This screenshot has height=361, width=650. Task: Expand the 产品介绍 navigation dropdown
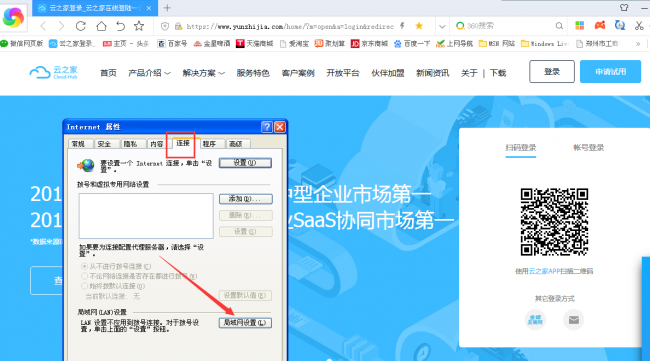coord(149,73)
